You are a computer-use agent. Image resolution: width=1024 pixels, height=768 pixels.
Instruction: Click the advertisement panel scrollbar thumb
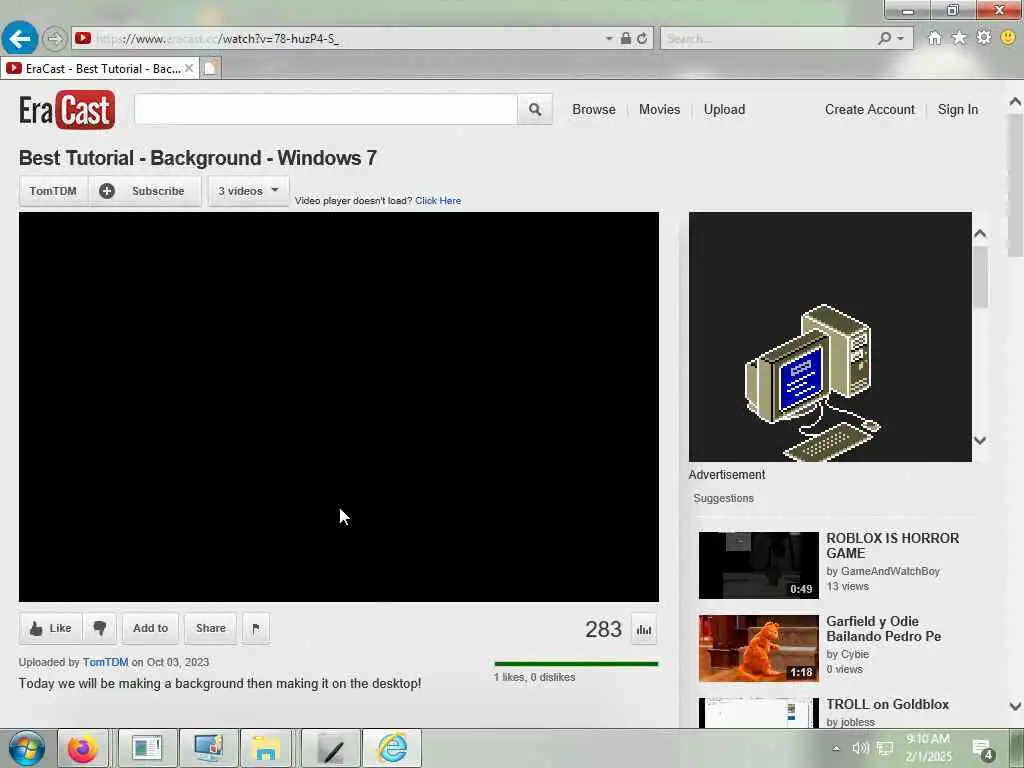pyautogui.click(x=980, y=278)
